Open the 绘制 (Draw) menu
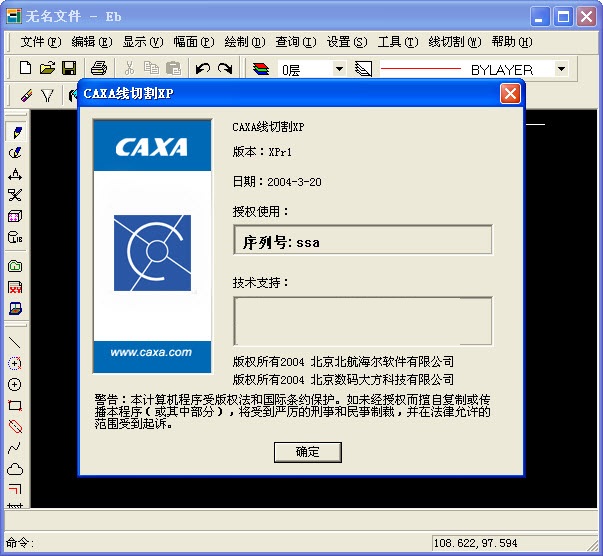 coord(244,42)
